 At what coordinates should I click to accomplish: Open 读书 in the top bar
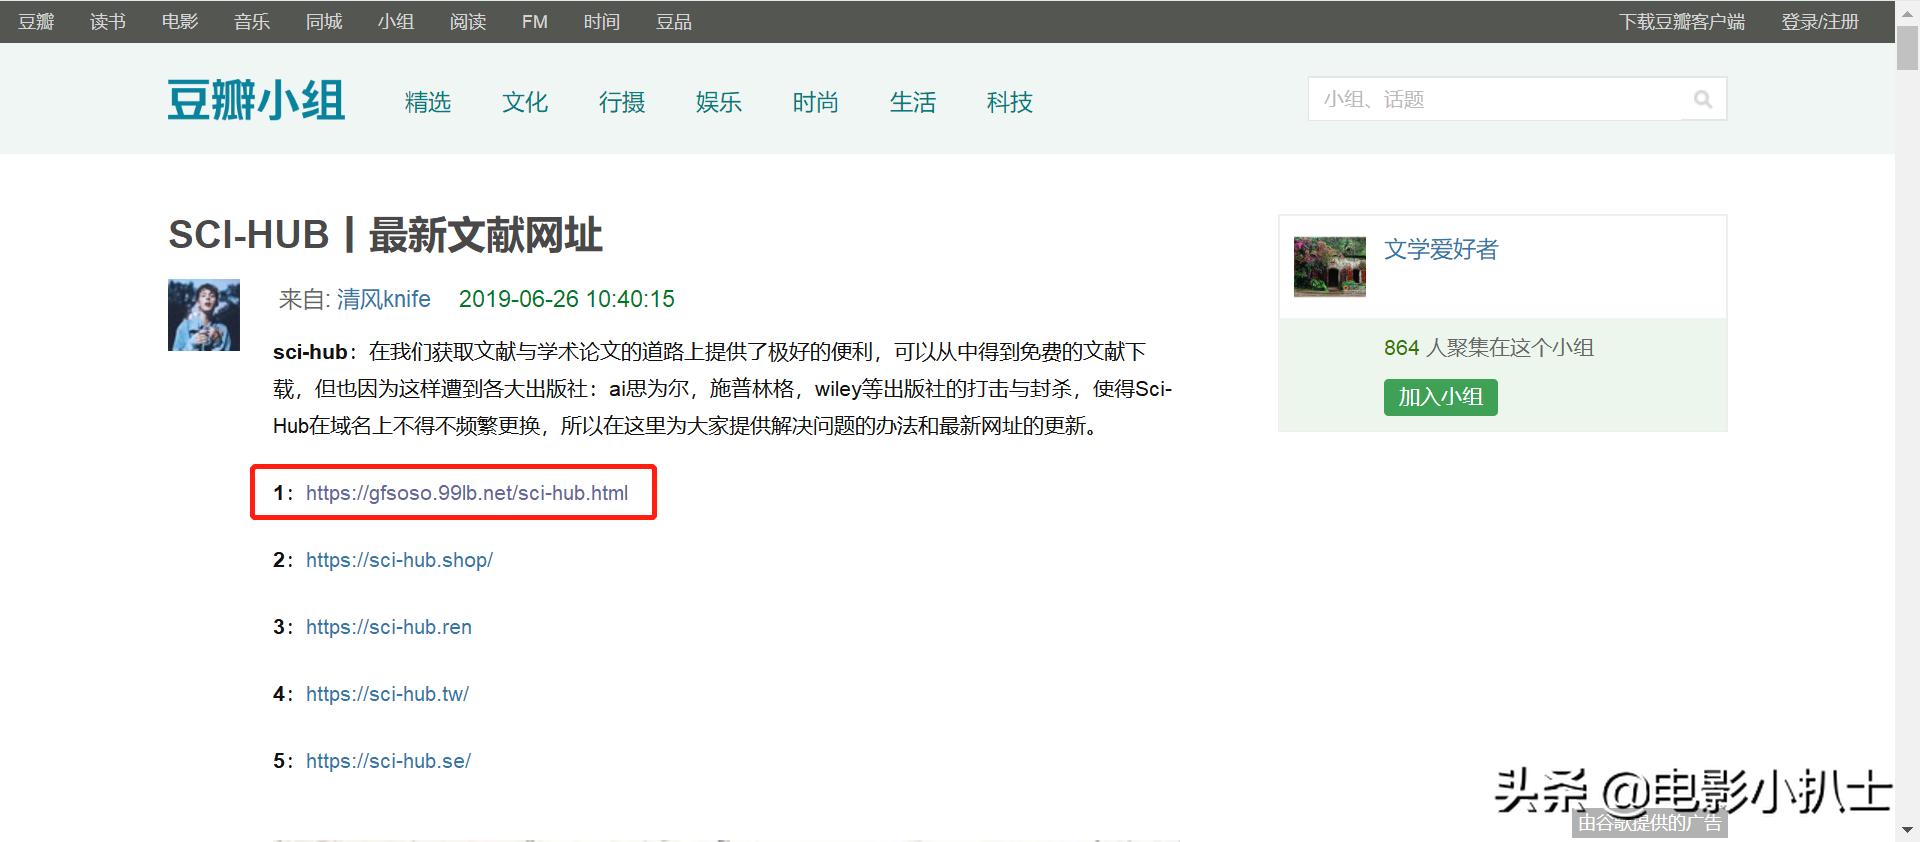108,21
